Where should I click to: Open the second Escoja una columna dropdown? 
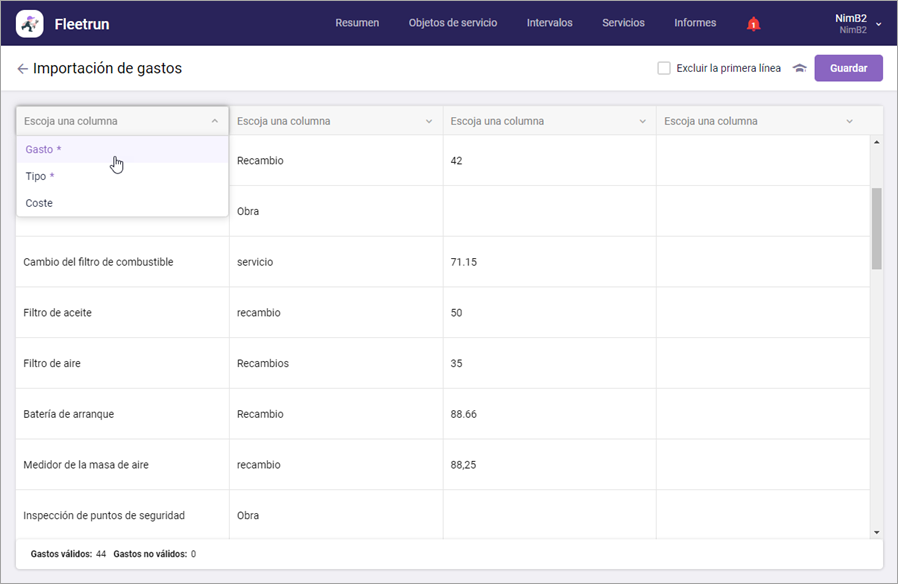coord(335,121)
